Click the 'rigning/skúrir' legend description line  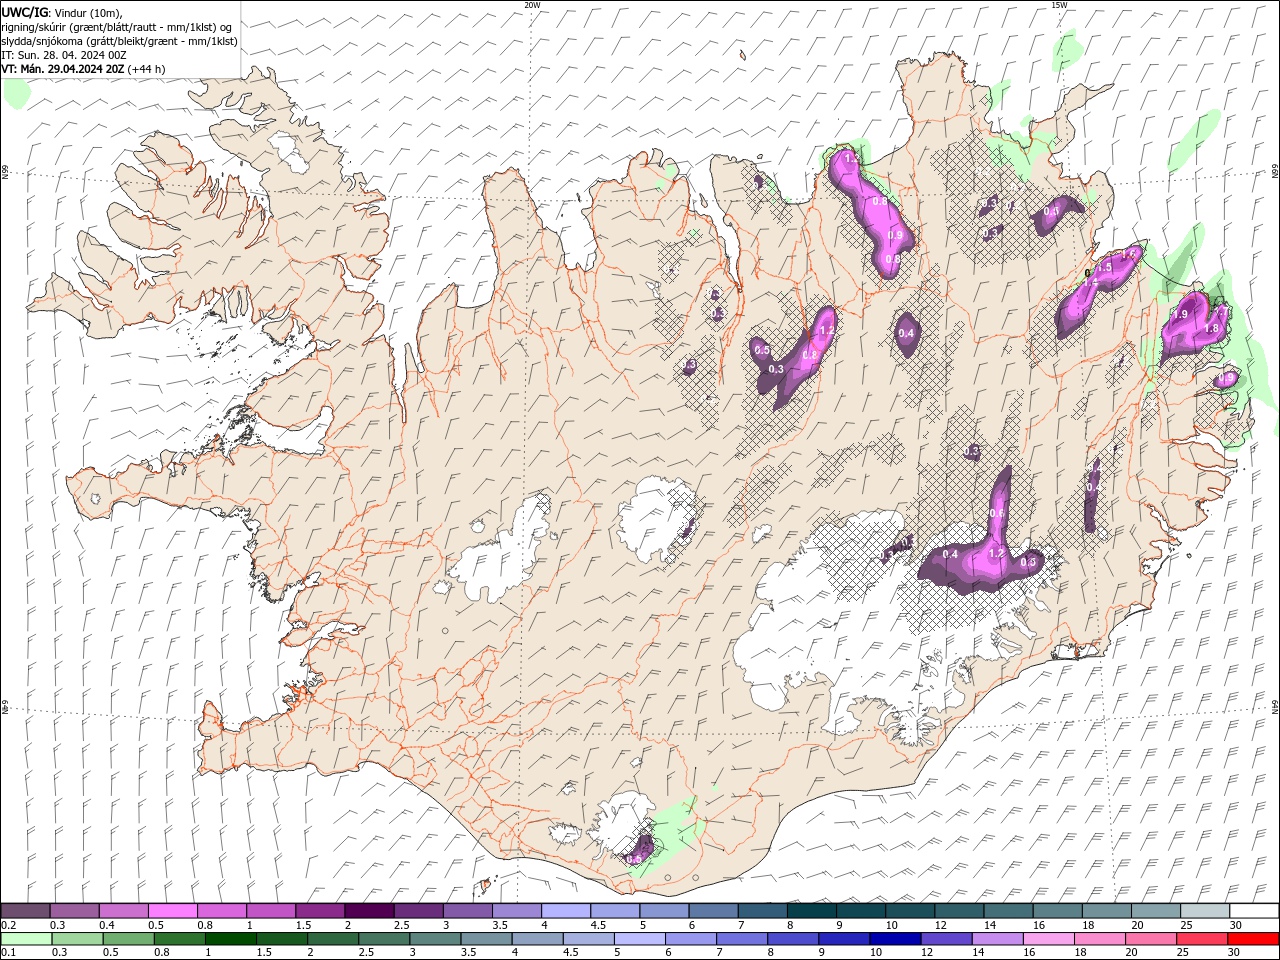pyautogui.click(x=117, y=27)
